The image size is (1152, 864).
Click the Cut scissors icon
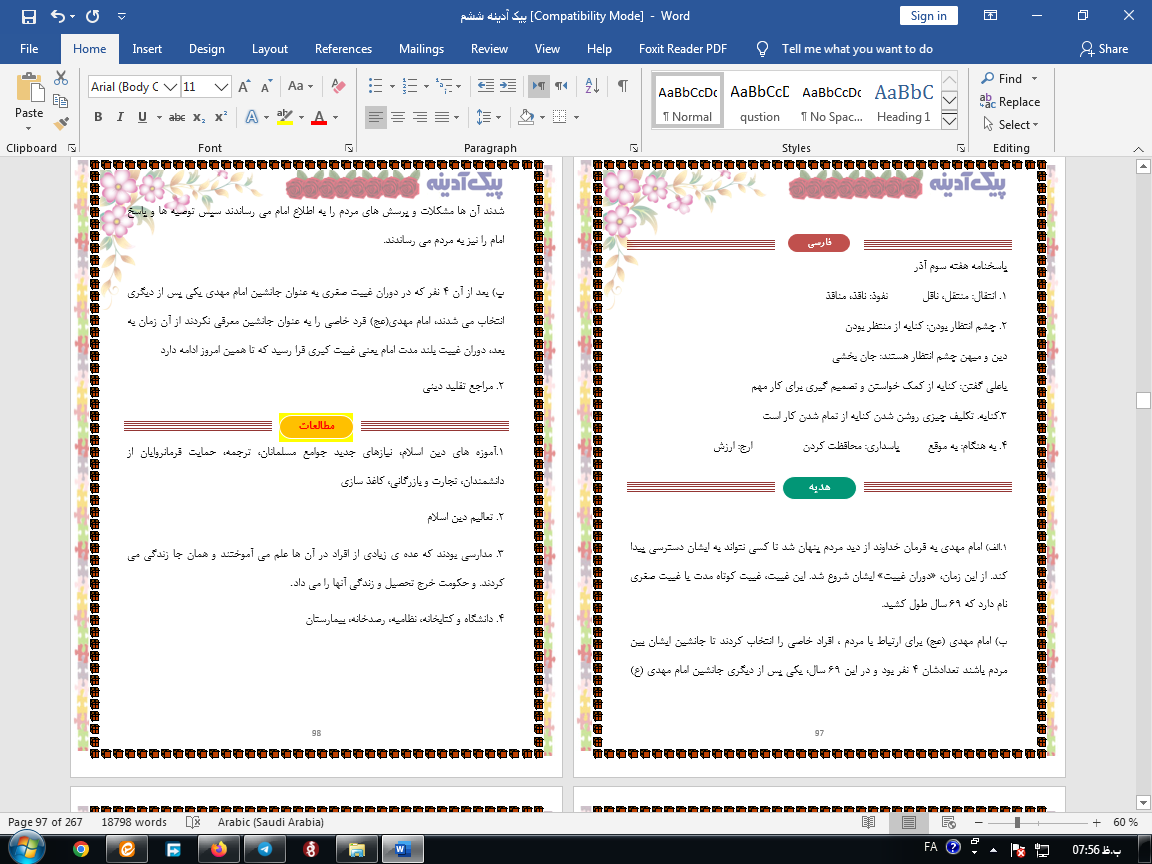[61, 78]
